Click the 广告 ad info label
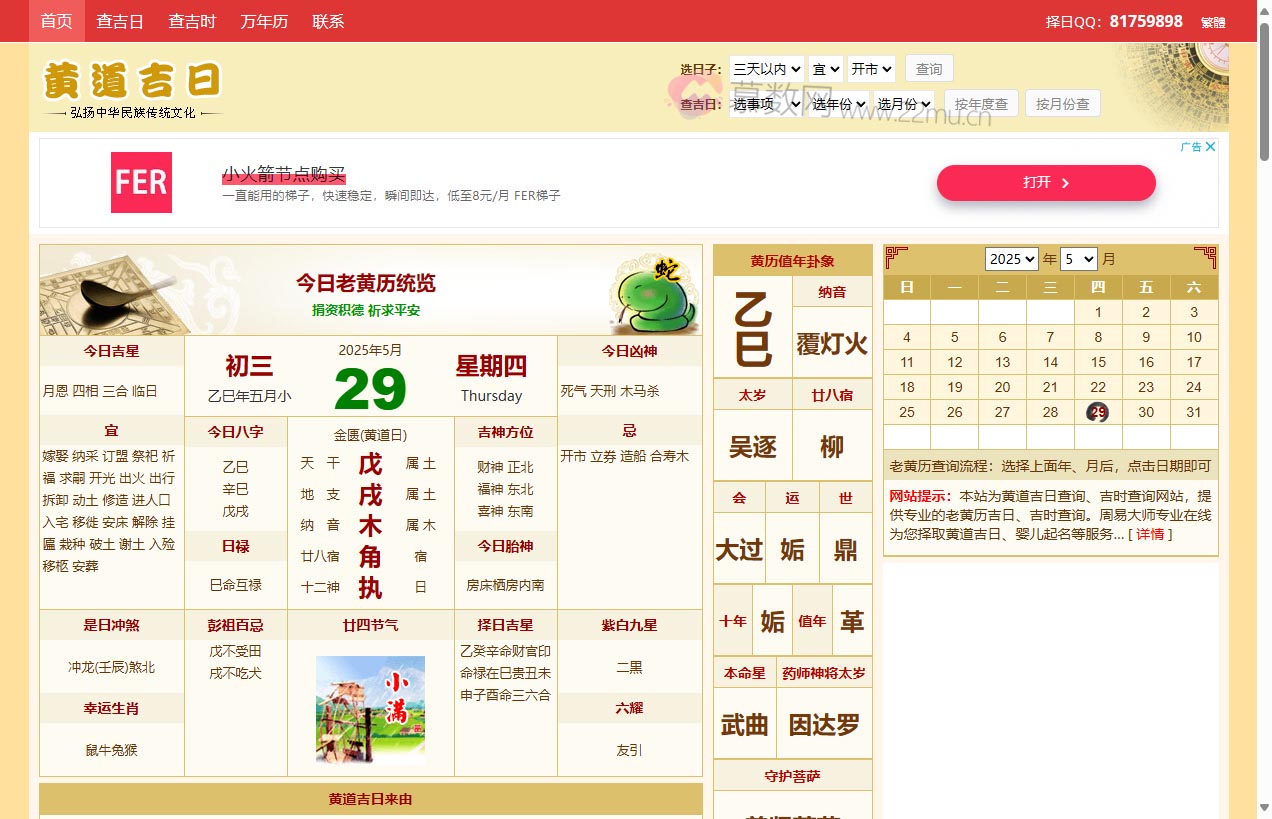The height and width of the screenshot is (819, 1272). (1190, 147)
